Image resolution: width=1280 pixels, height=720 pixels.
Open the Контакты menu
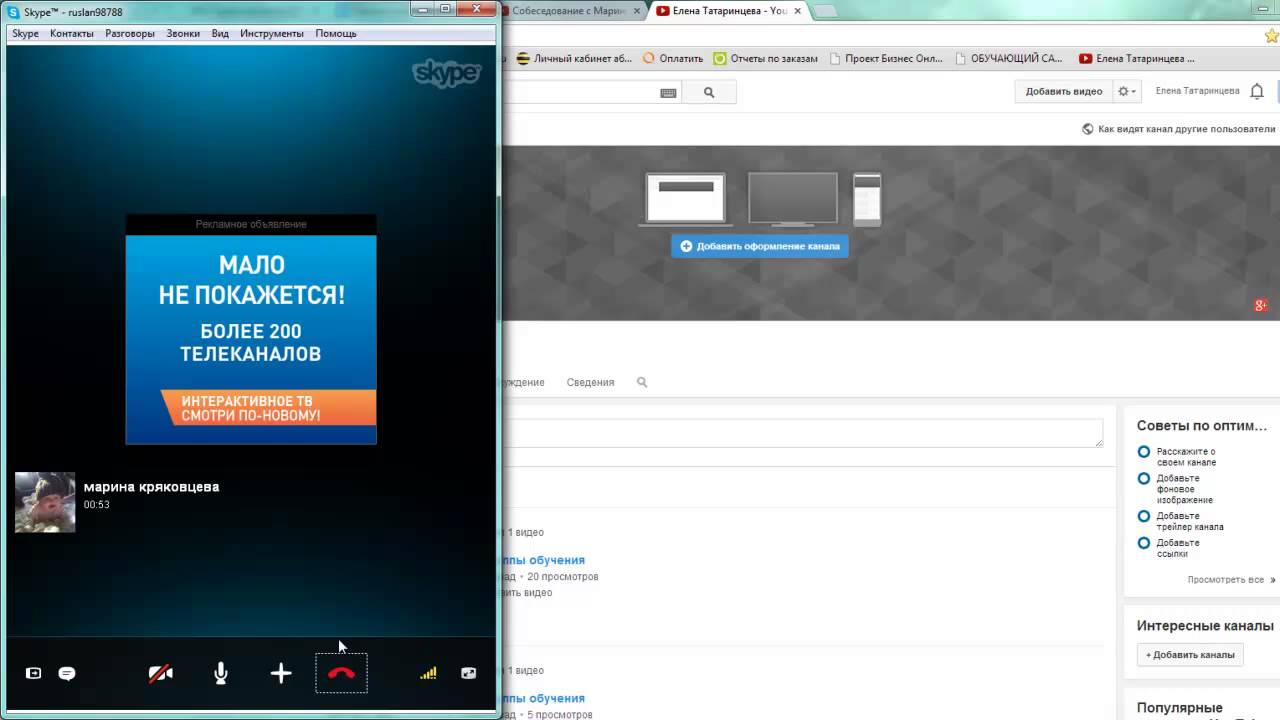click(72, 33)
